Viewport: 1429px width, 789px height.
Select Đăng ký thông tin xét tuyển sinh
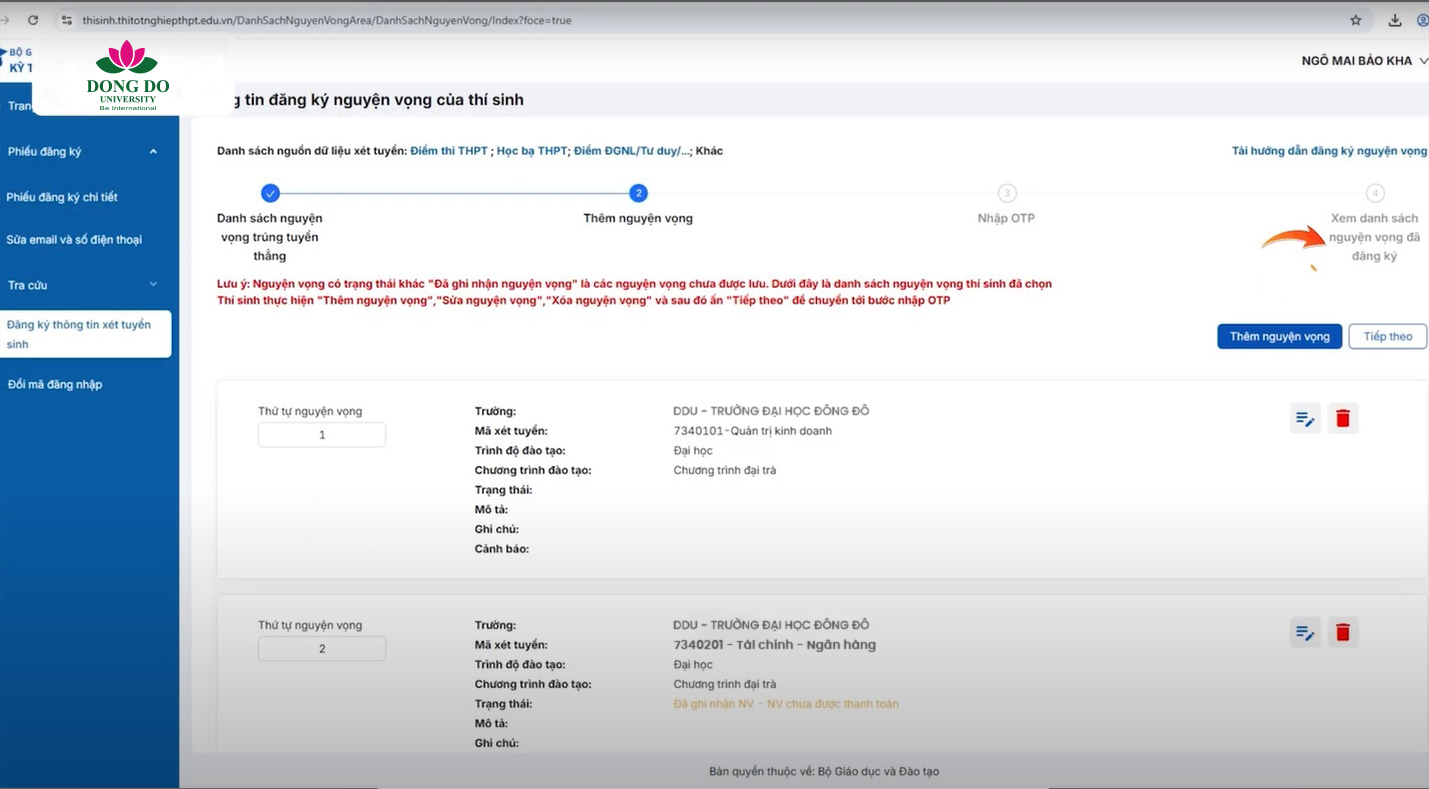pyautogui.click(x=86, y=334)
